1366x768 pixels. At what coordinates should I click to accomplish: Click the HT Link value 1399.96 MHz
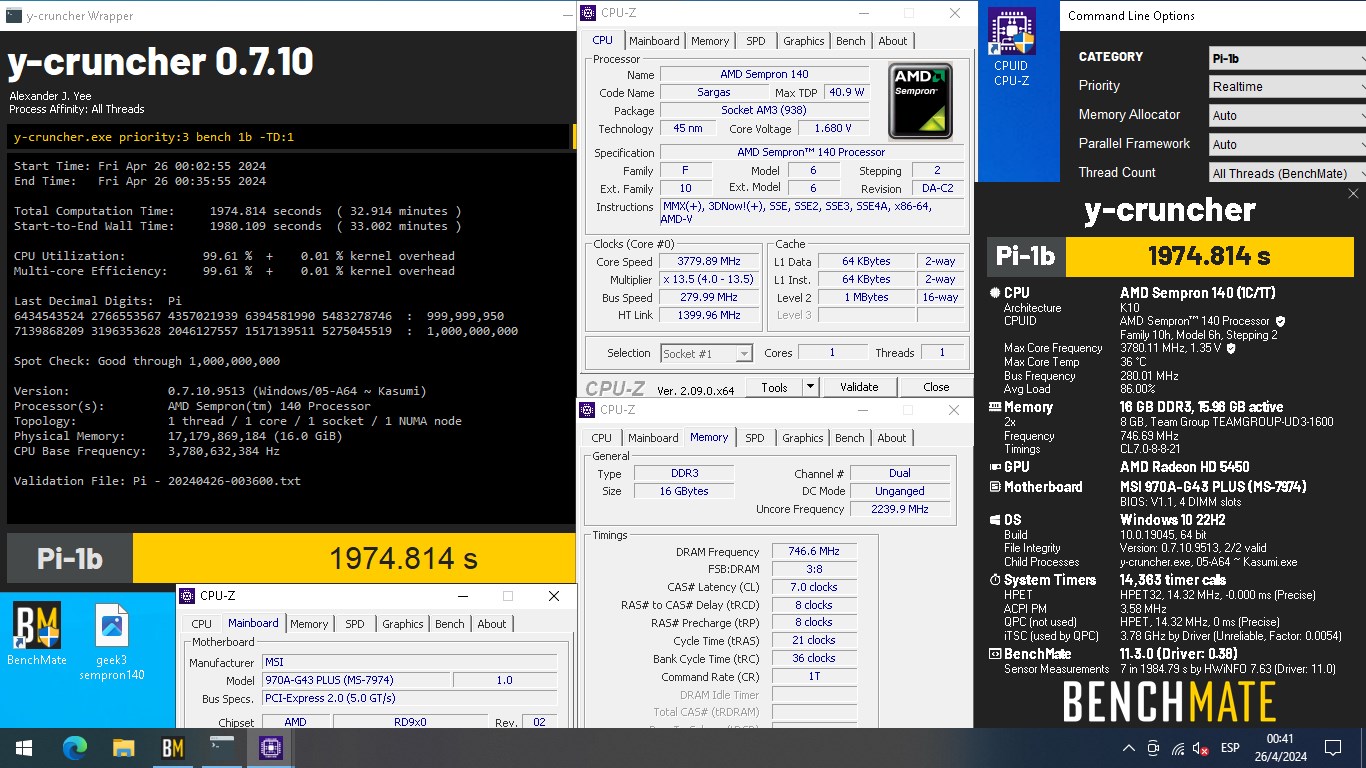pyautogui.click(x=708, y=315)
